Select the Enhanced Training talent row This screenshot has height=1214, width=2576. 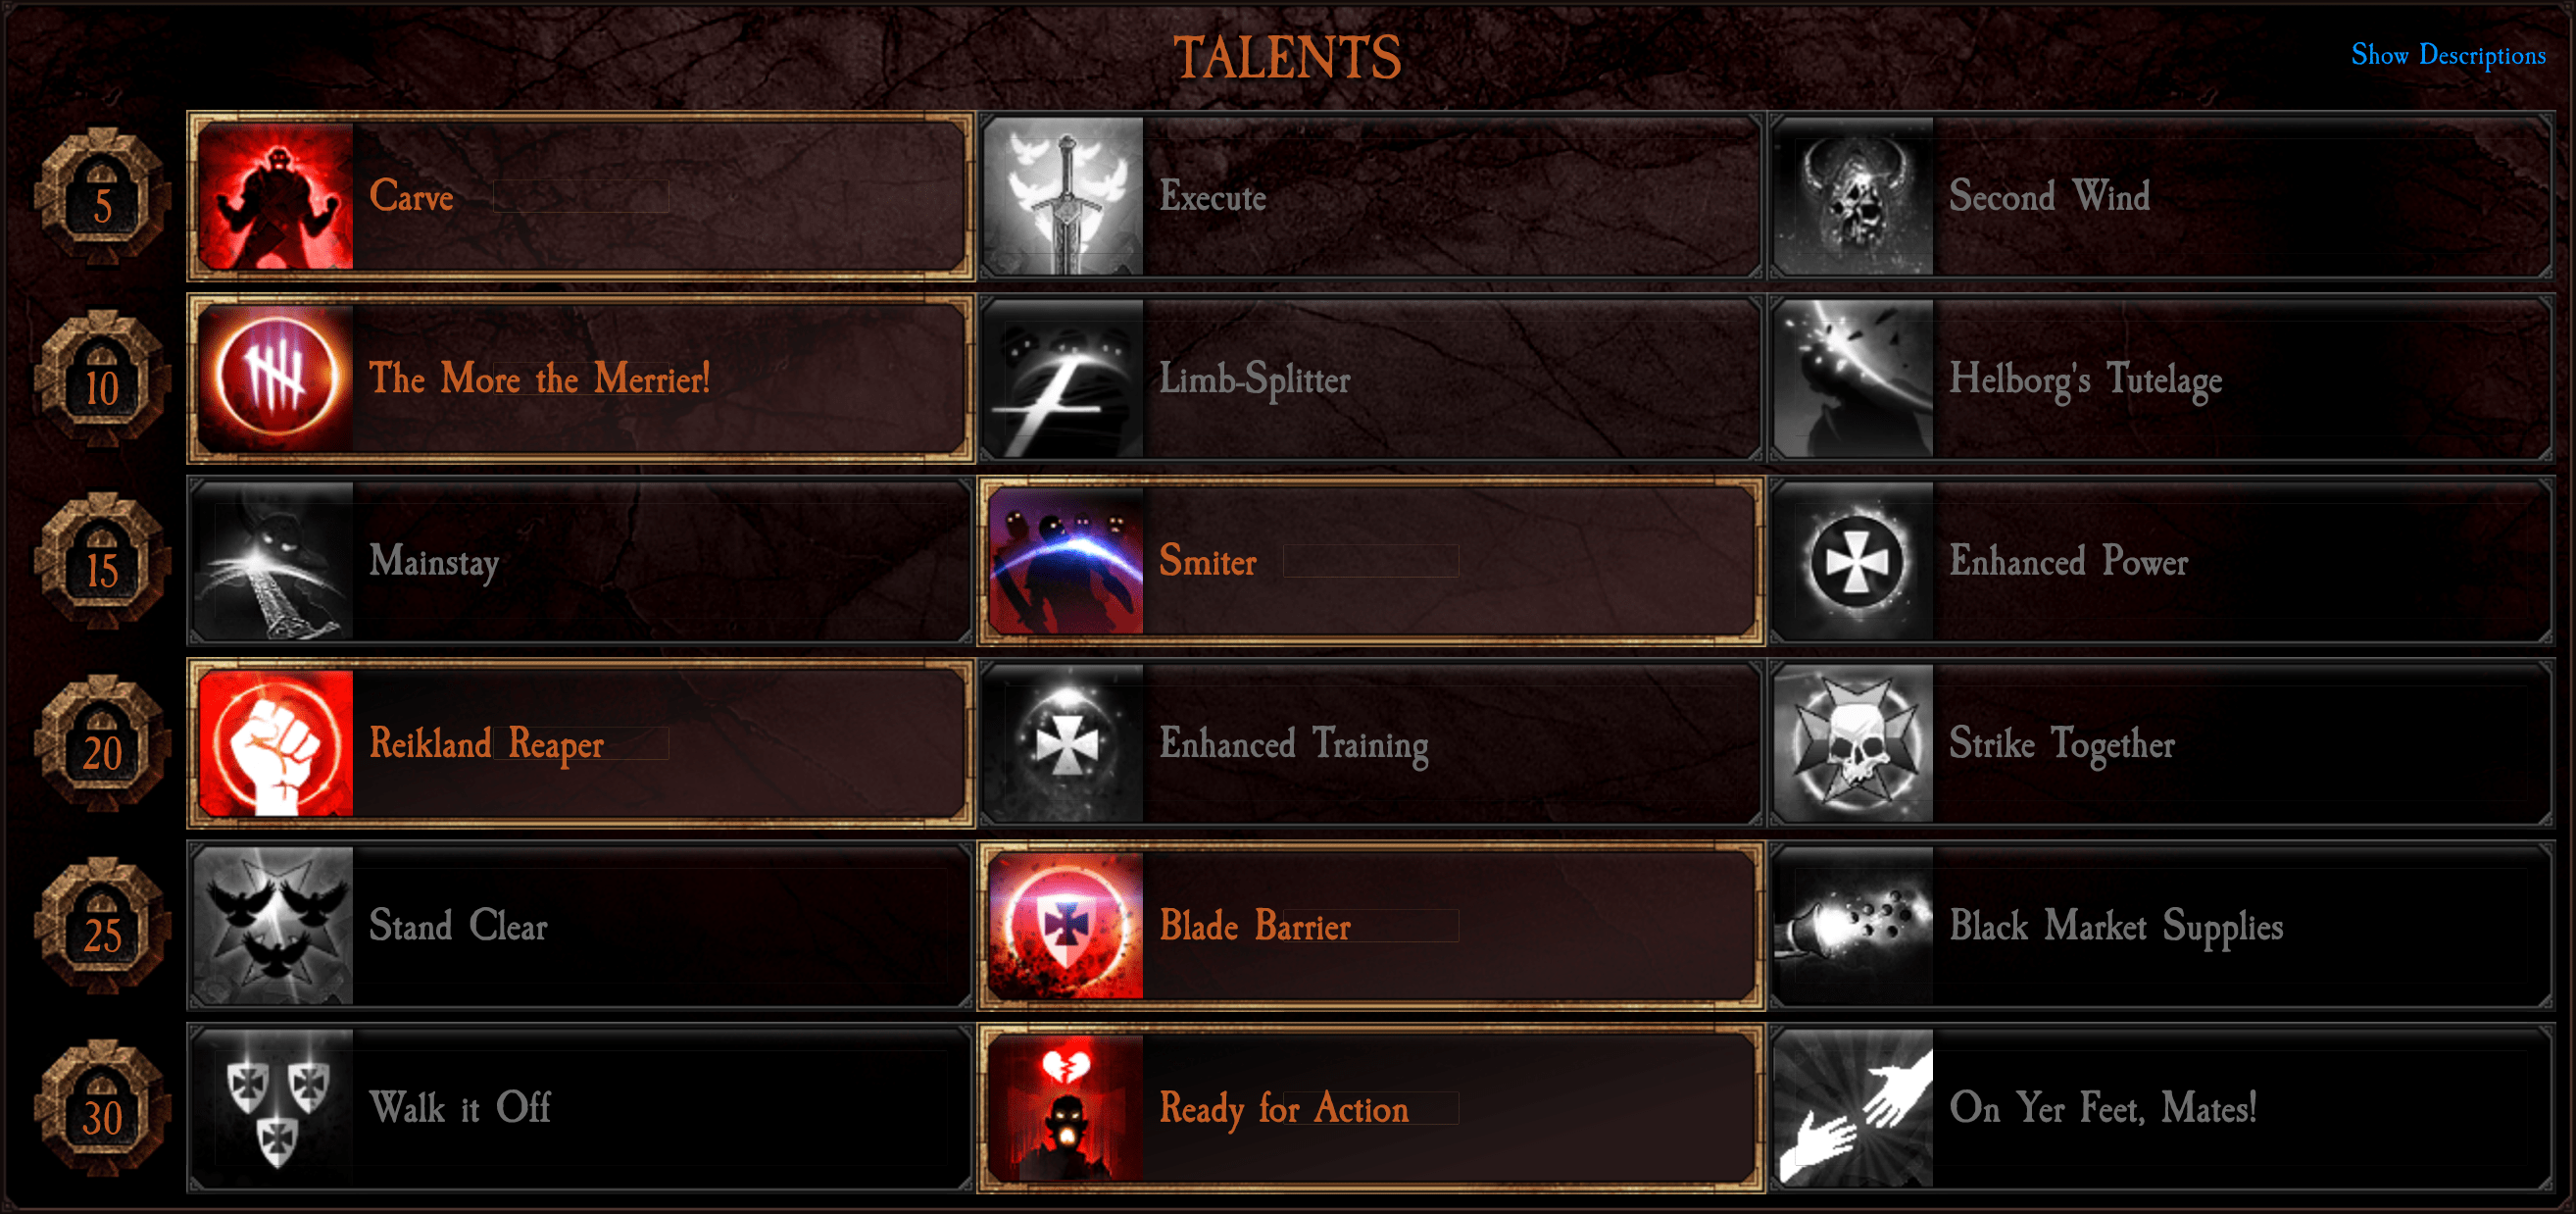[1371, 743]
